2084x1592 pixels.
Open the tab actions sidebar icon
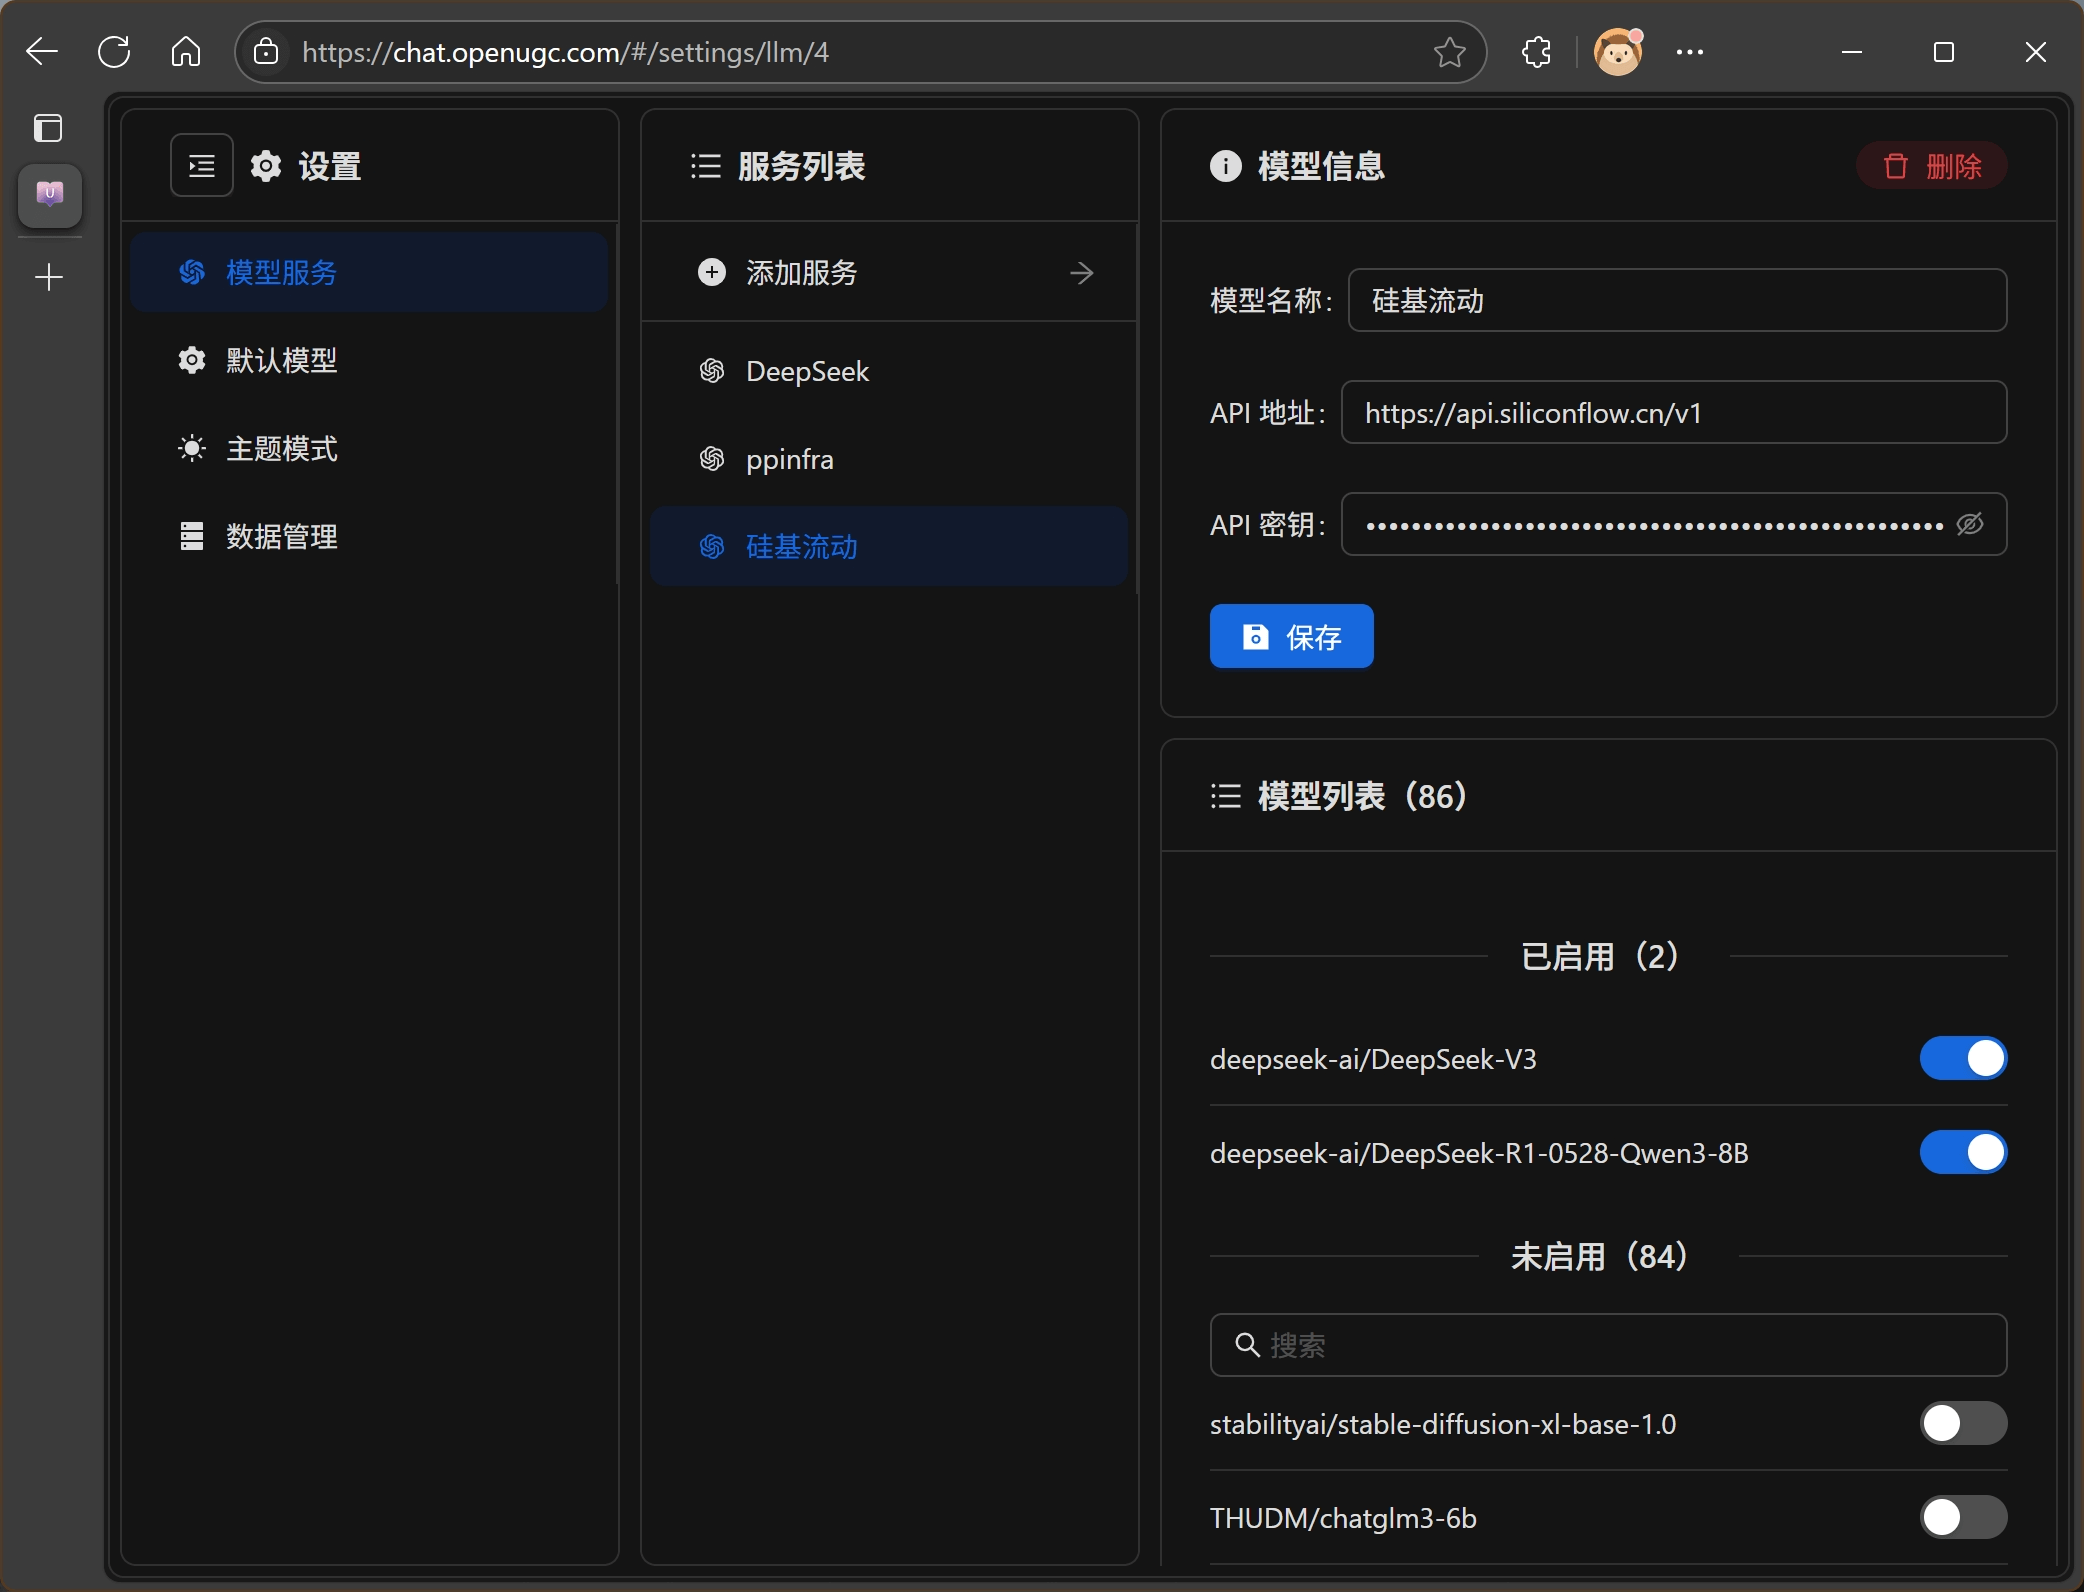(x=48, y=128)
